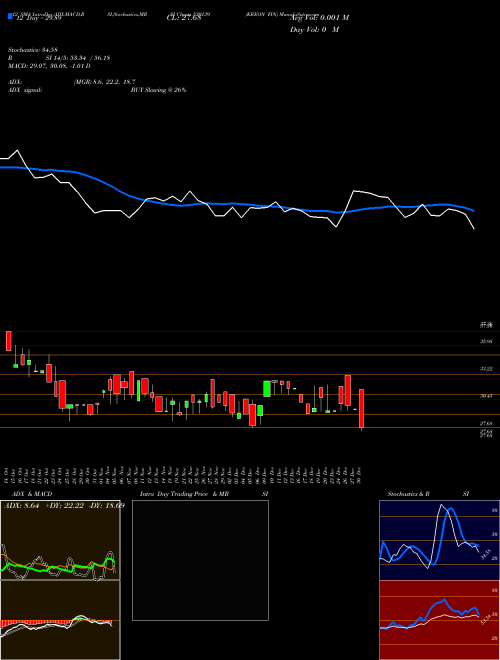
Task: Click the 35.96 price axis label
Action: pos(486,341)
